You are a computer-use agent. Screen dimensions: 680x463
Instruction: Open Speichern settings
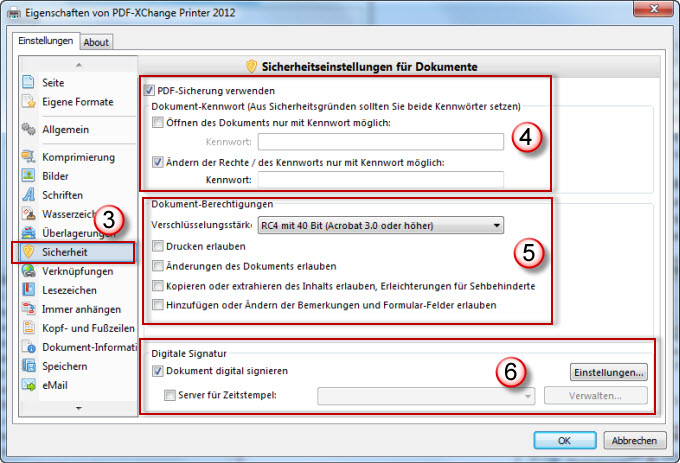(65, 366)
